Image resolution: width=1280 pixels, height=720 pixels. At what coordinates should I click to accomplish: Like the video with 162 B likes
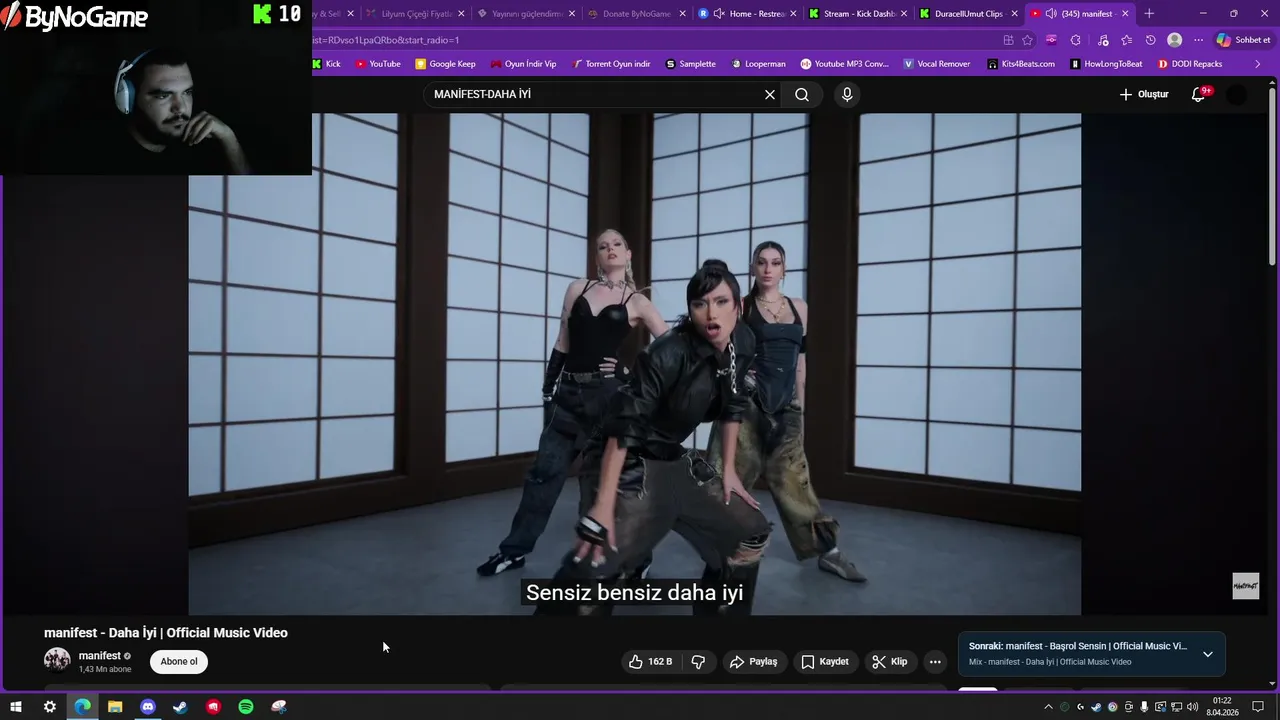650,661
